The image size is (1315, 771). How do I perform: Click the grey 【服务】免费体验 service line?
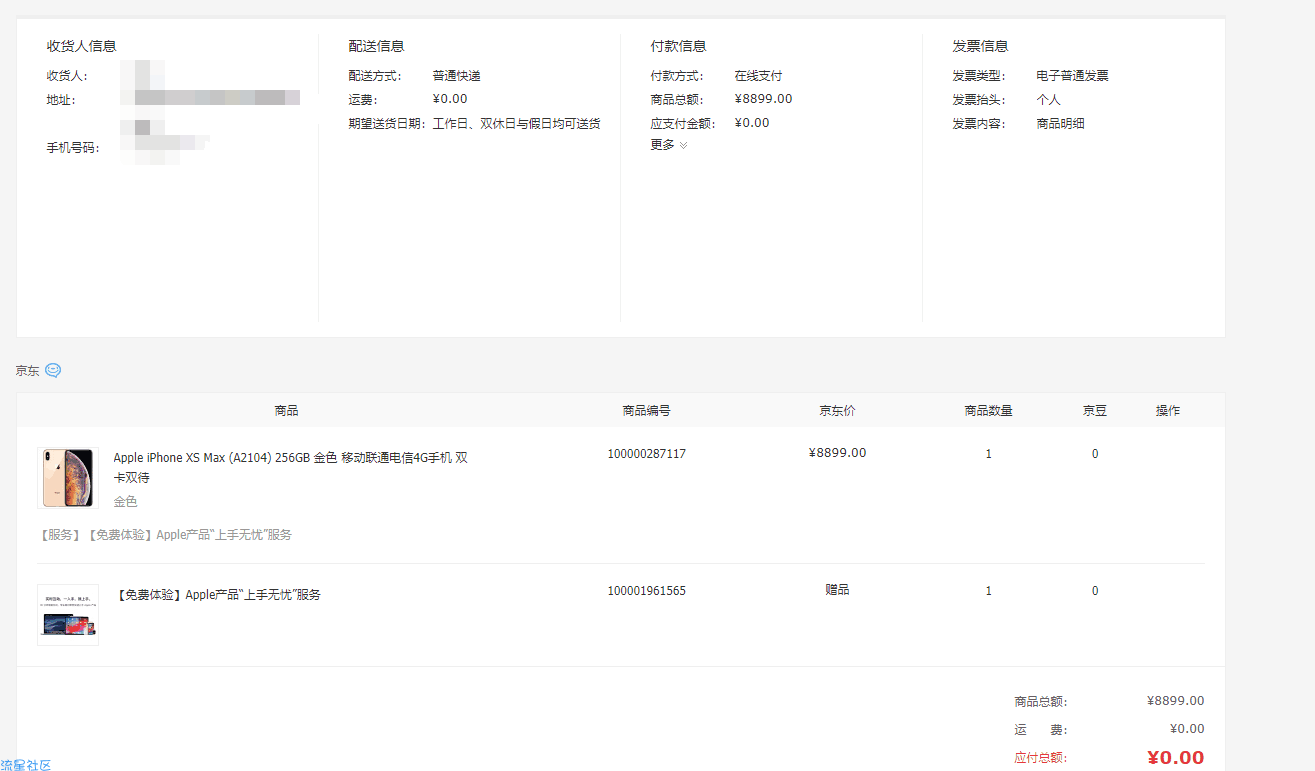[165, 535]
